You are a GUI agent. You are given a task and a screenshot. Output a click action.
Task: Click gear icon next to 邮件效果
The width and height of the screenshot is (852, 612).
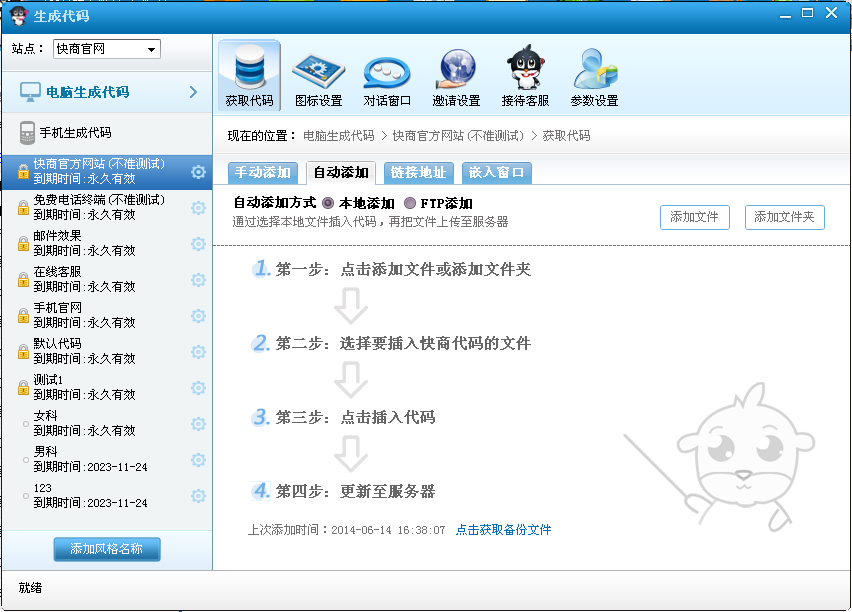coord(198,244)
